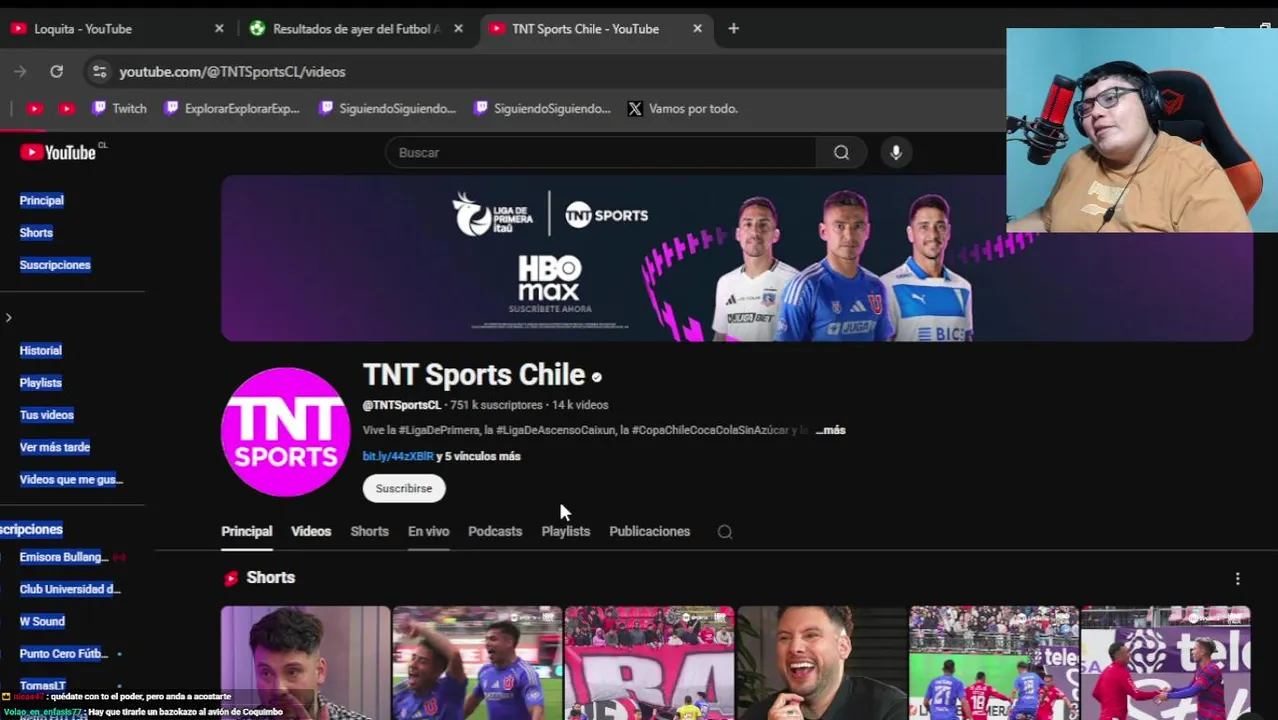Click the address bar URL
This screenshot has width=1278, height=720.
tap(232, 72)
